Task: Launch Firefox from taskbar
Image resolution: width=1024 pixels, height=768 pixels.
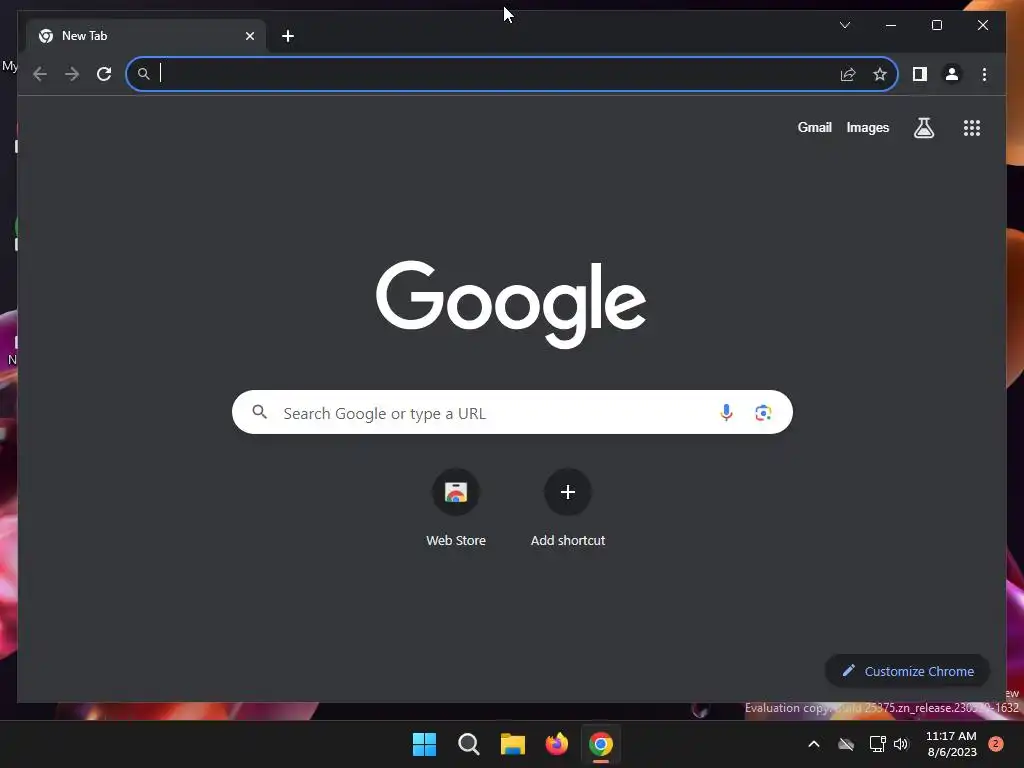Action: point(556,744)
